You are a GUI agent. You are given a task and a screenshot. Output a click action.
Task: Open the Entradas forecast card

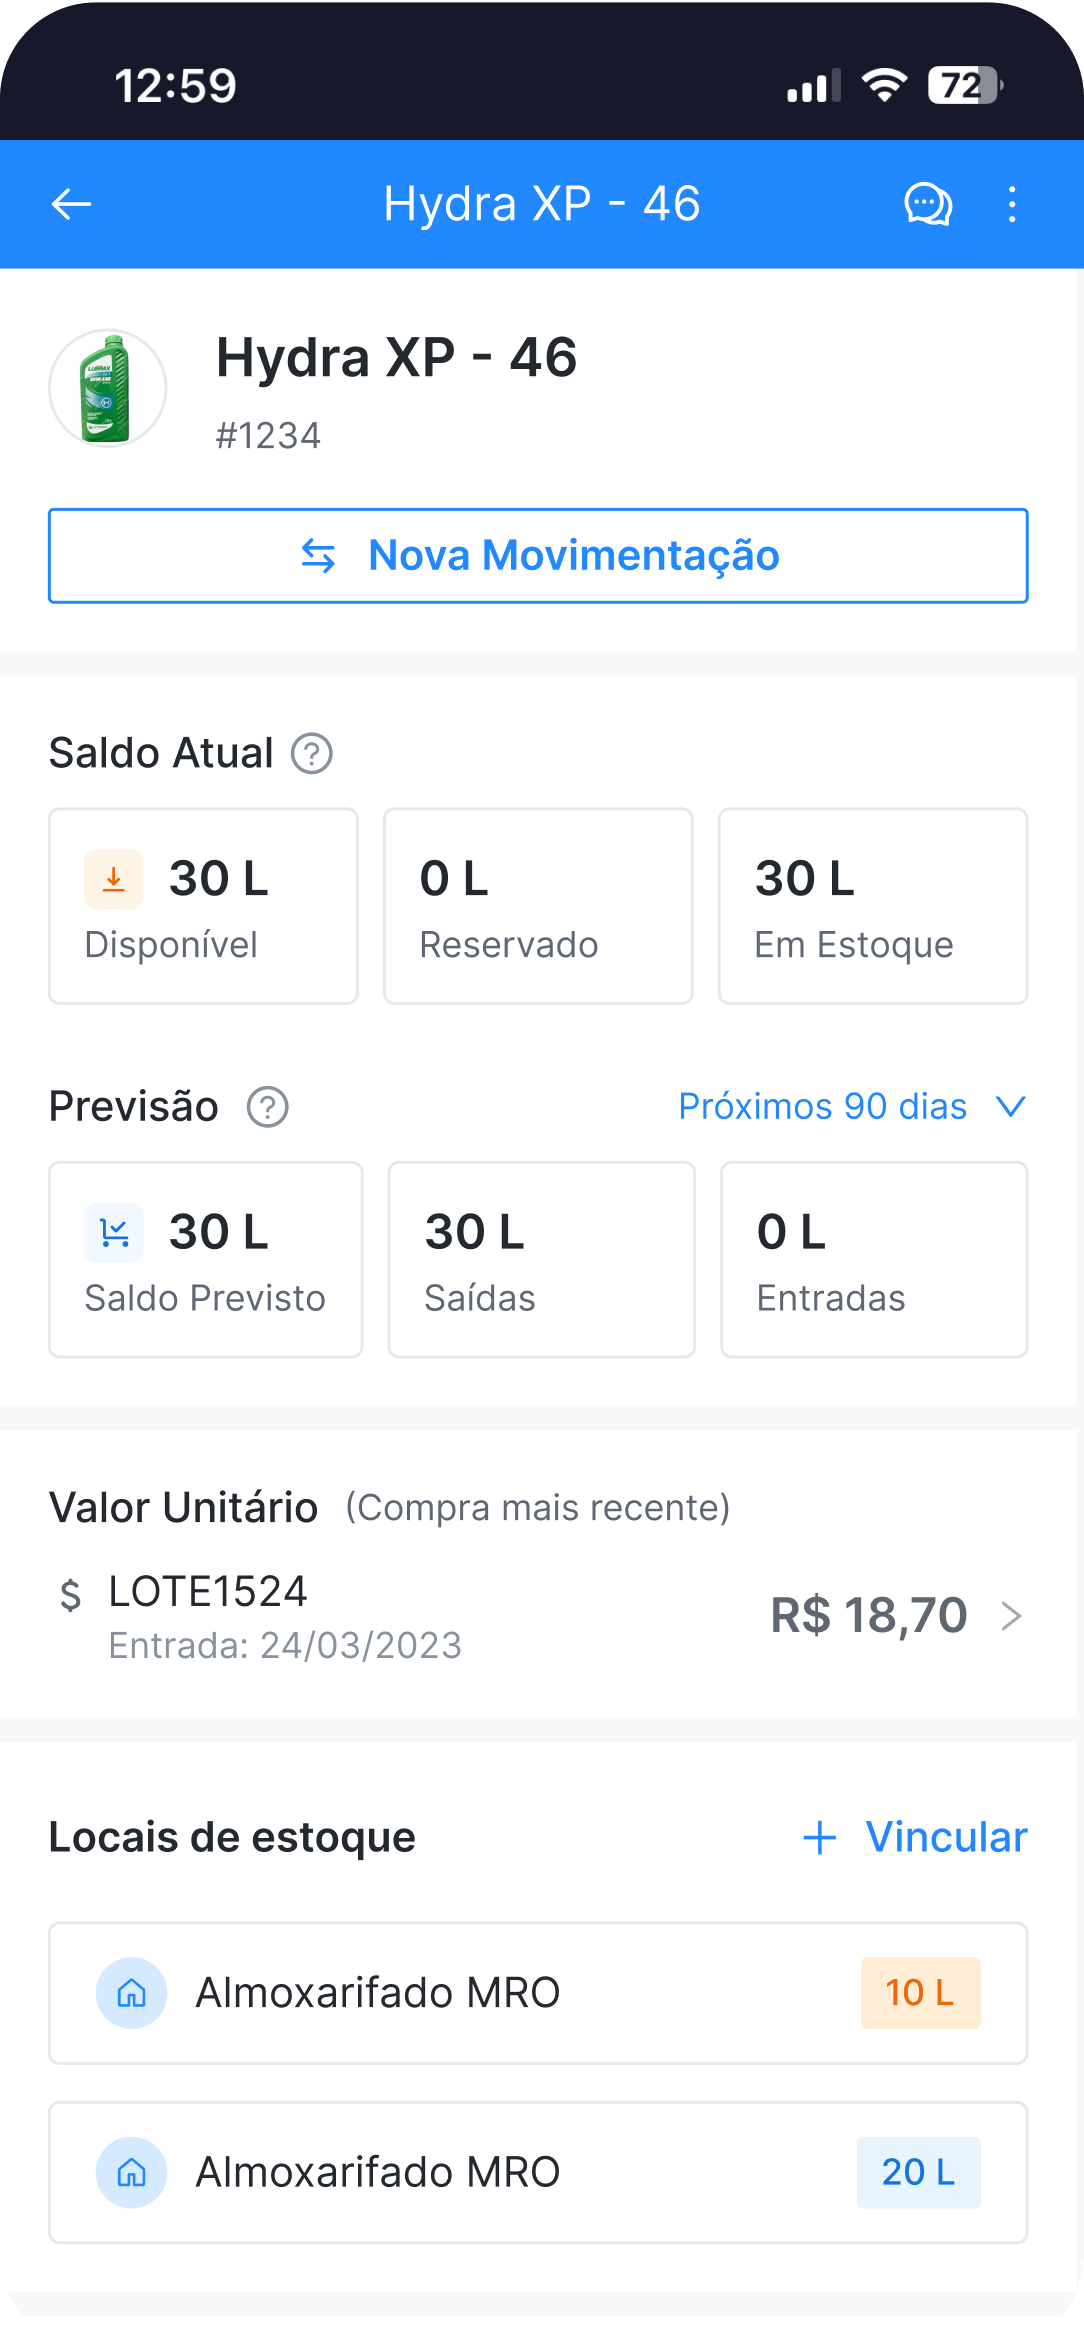click(x=874, y=1259)
